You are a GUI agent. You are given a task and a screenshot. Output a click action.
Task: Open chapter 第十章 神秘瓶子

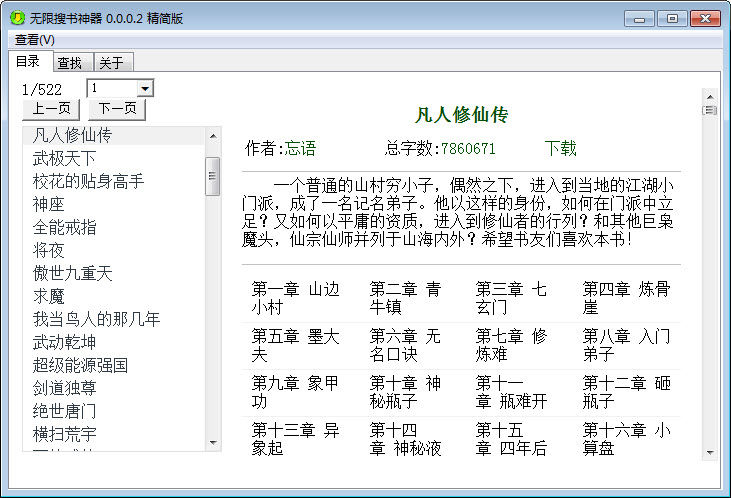[x=405, y=393]
